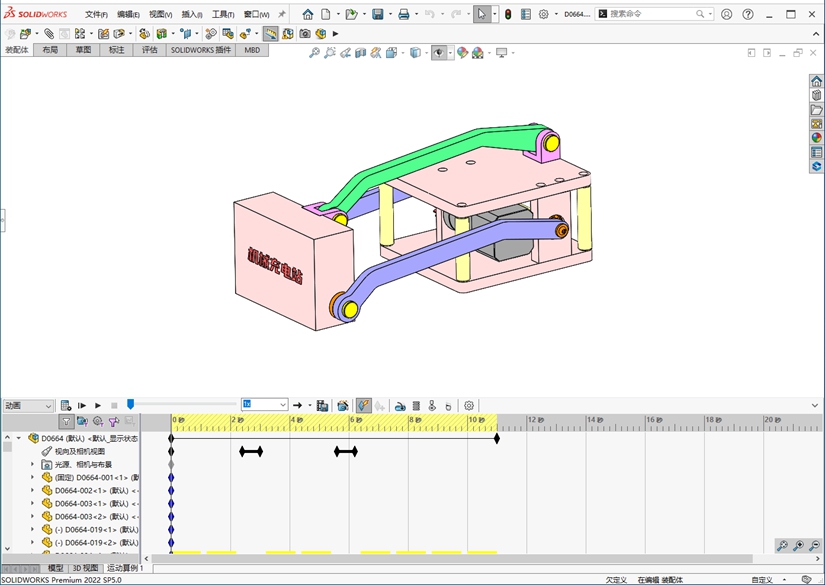This screenshot has width=825, height=585.
Task: Toggle the Autokey button
Action: pyautogui.click(x=364, y=405)
